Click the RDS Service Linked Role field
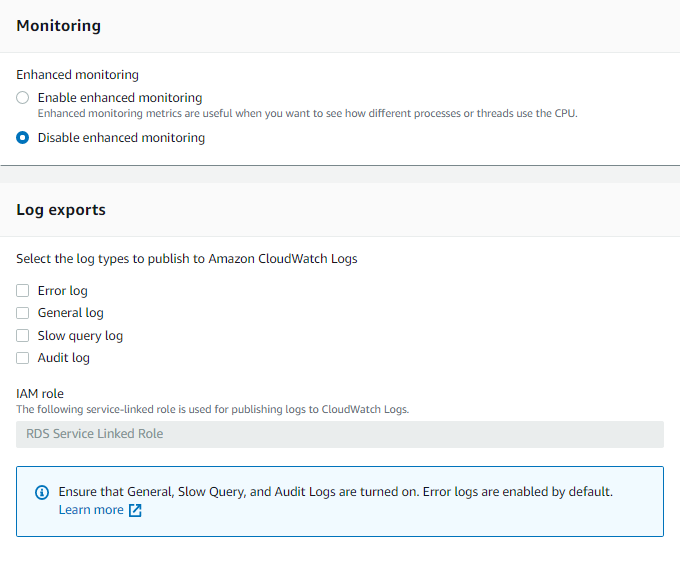The width and height of the screenshot is (680, 572). pos(340,434)
